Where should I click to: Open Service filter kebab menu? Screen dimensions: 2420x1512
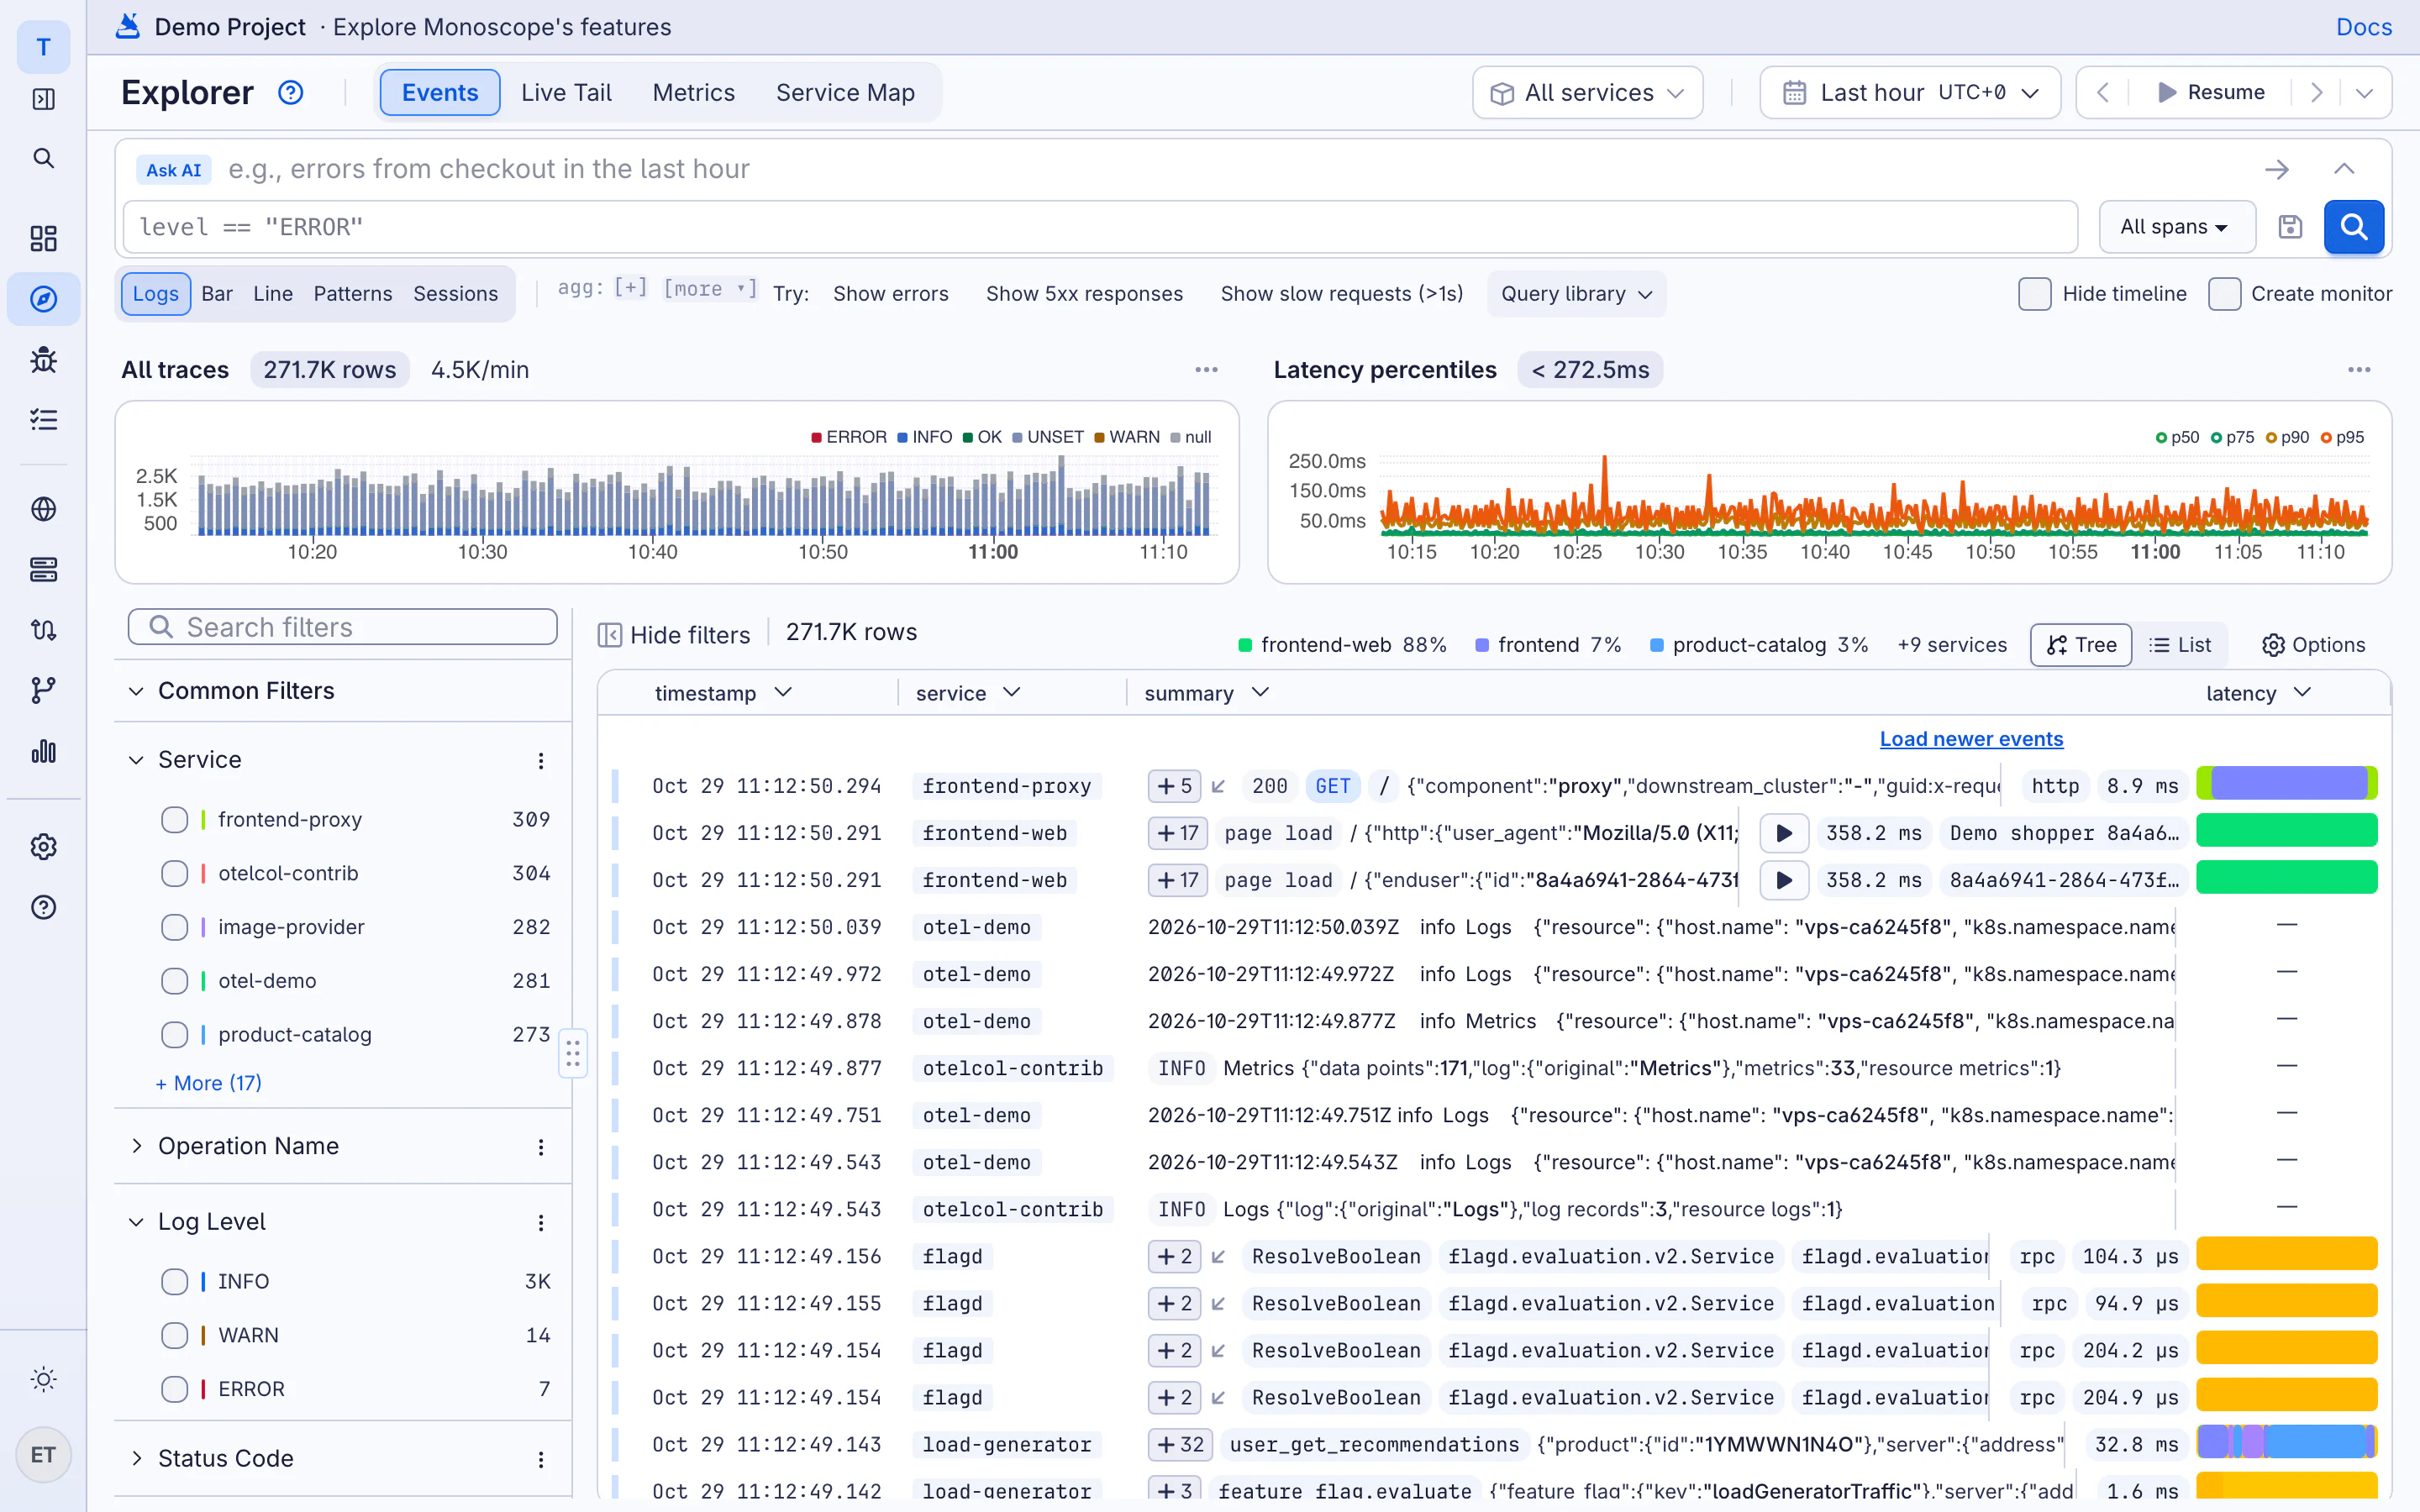click(x=541, y=761)
